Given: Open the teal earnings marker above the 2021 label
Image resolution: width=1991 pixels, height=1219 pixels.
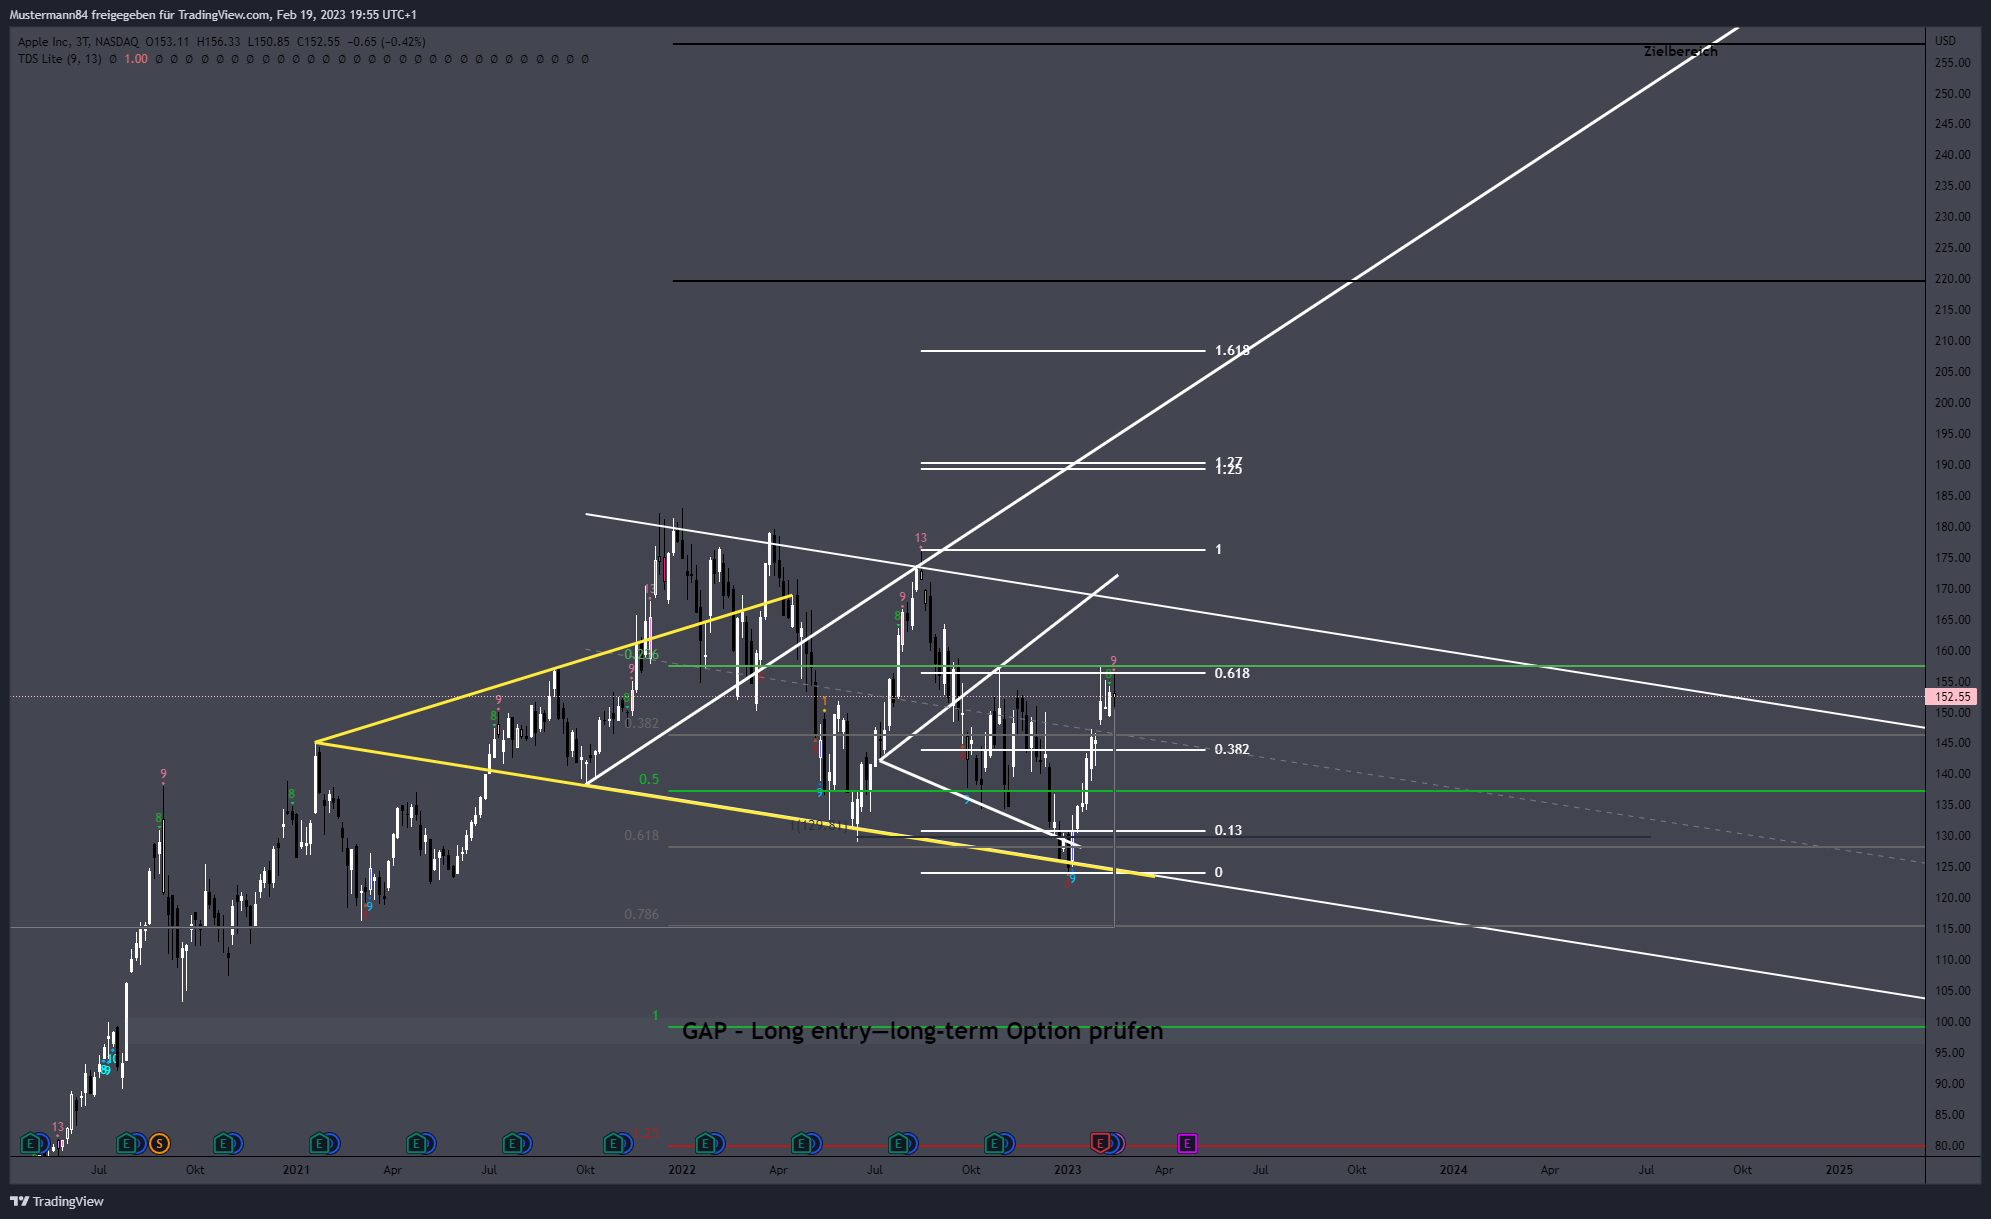Looking at the screenshot, I should (319, 1143).
